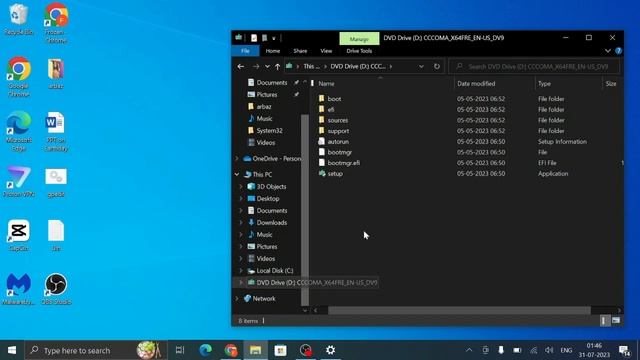640x360 pixels.
Task: Click the Forward arrow in File Explorer
Action: pyautogui.click(x=256, y=66)
